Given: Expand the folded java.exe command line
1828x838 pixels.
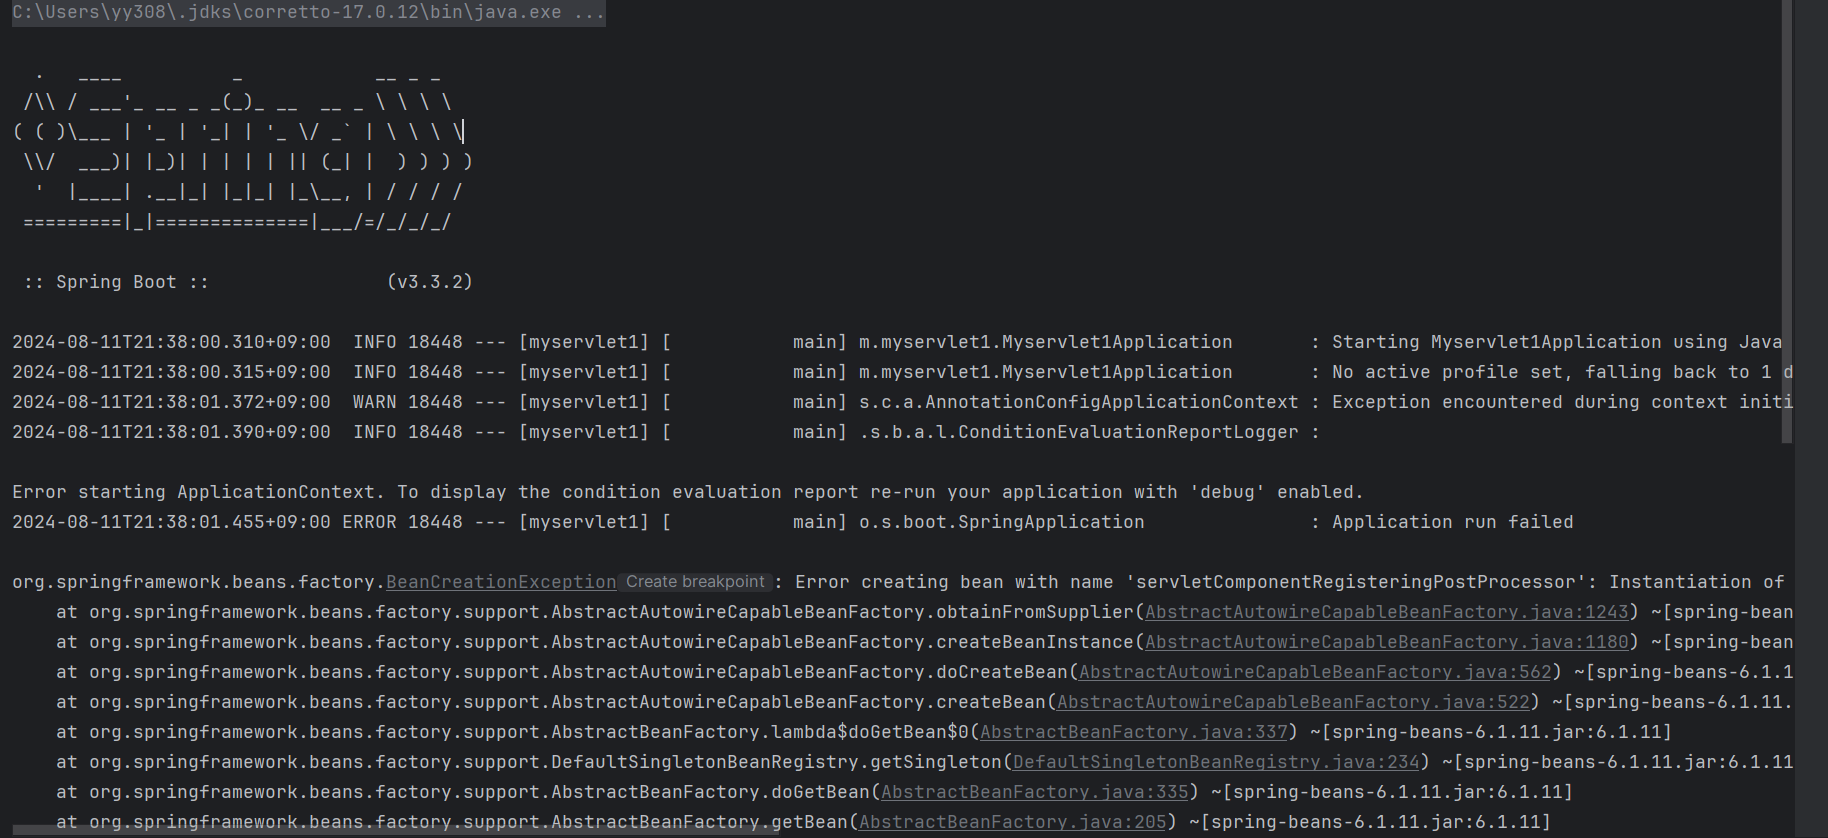Looking at the screenshot, I should pyautogui.click(x=308, y=13).
